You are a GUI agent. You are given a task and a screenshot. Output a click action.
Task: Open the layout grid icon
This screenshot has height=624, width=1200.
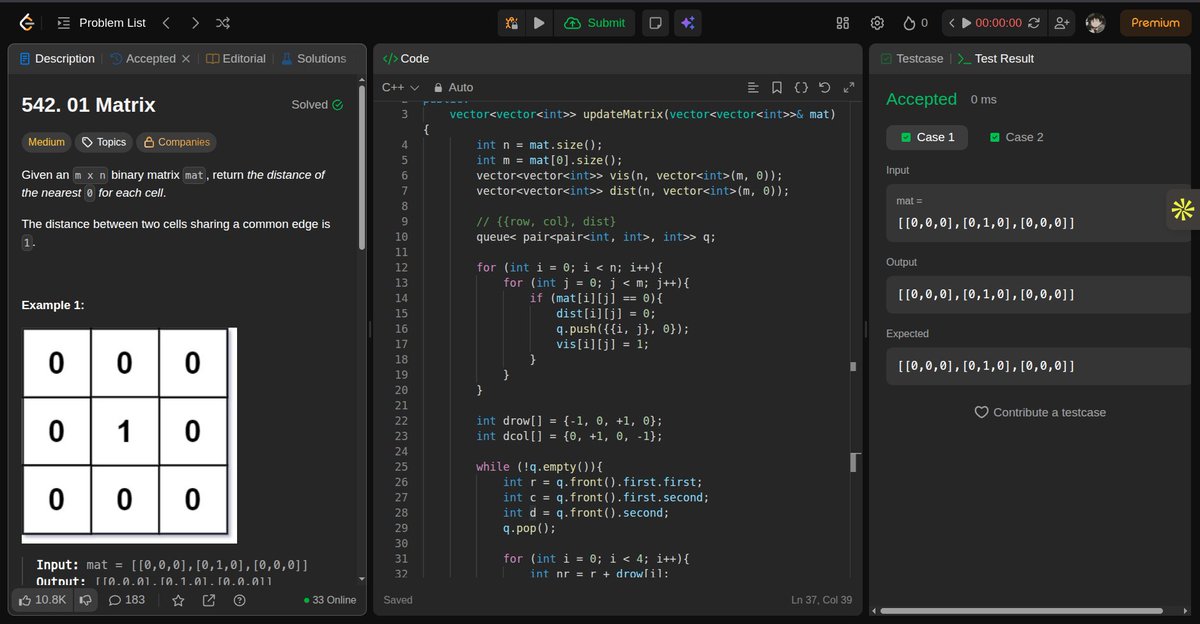(843, 22)
